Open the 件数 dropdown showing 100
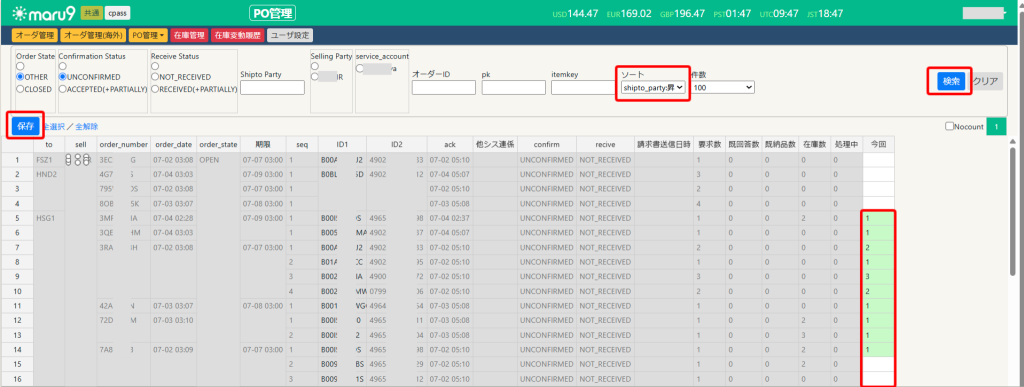 click(723, 87)
